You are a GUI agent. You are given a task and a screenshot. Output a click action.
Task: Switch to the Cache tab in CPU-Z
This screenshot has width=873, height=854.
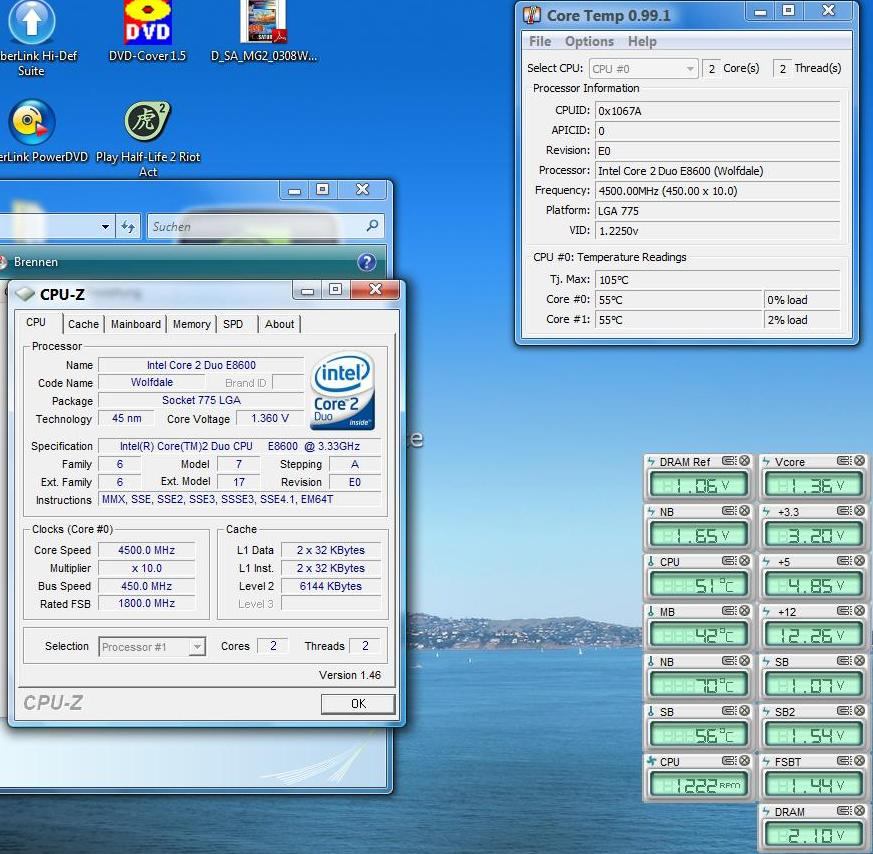tap(84, 324)
